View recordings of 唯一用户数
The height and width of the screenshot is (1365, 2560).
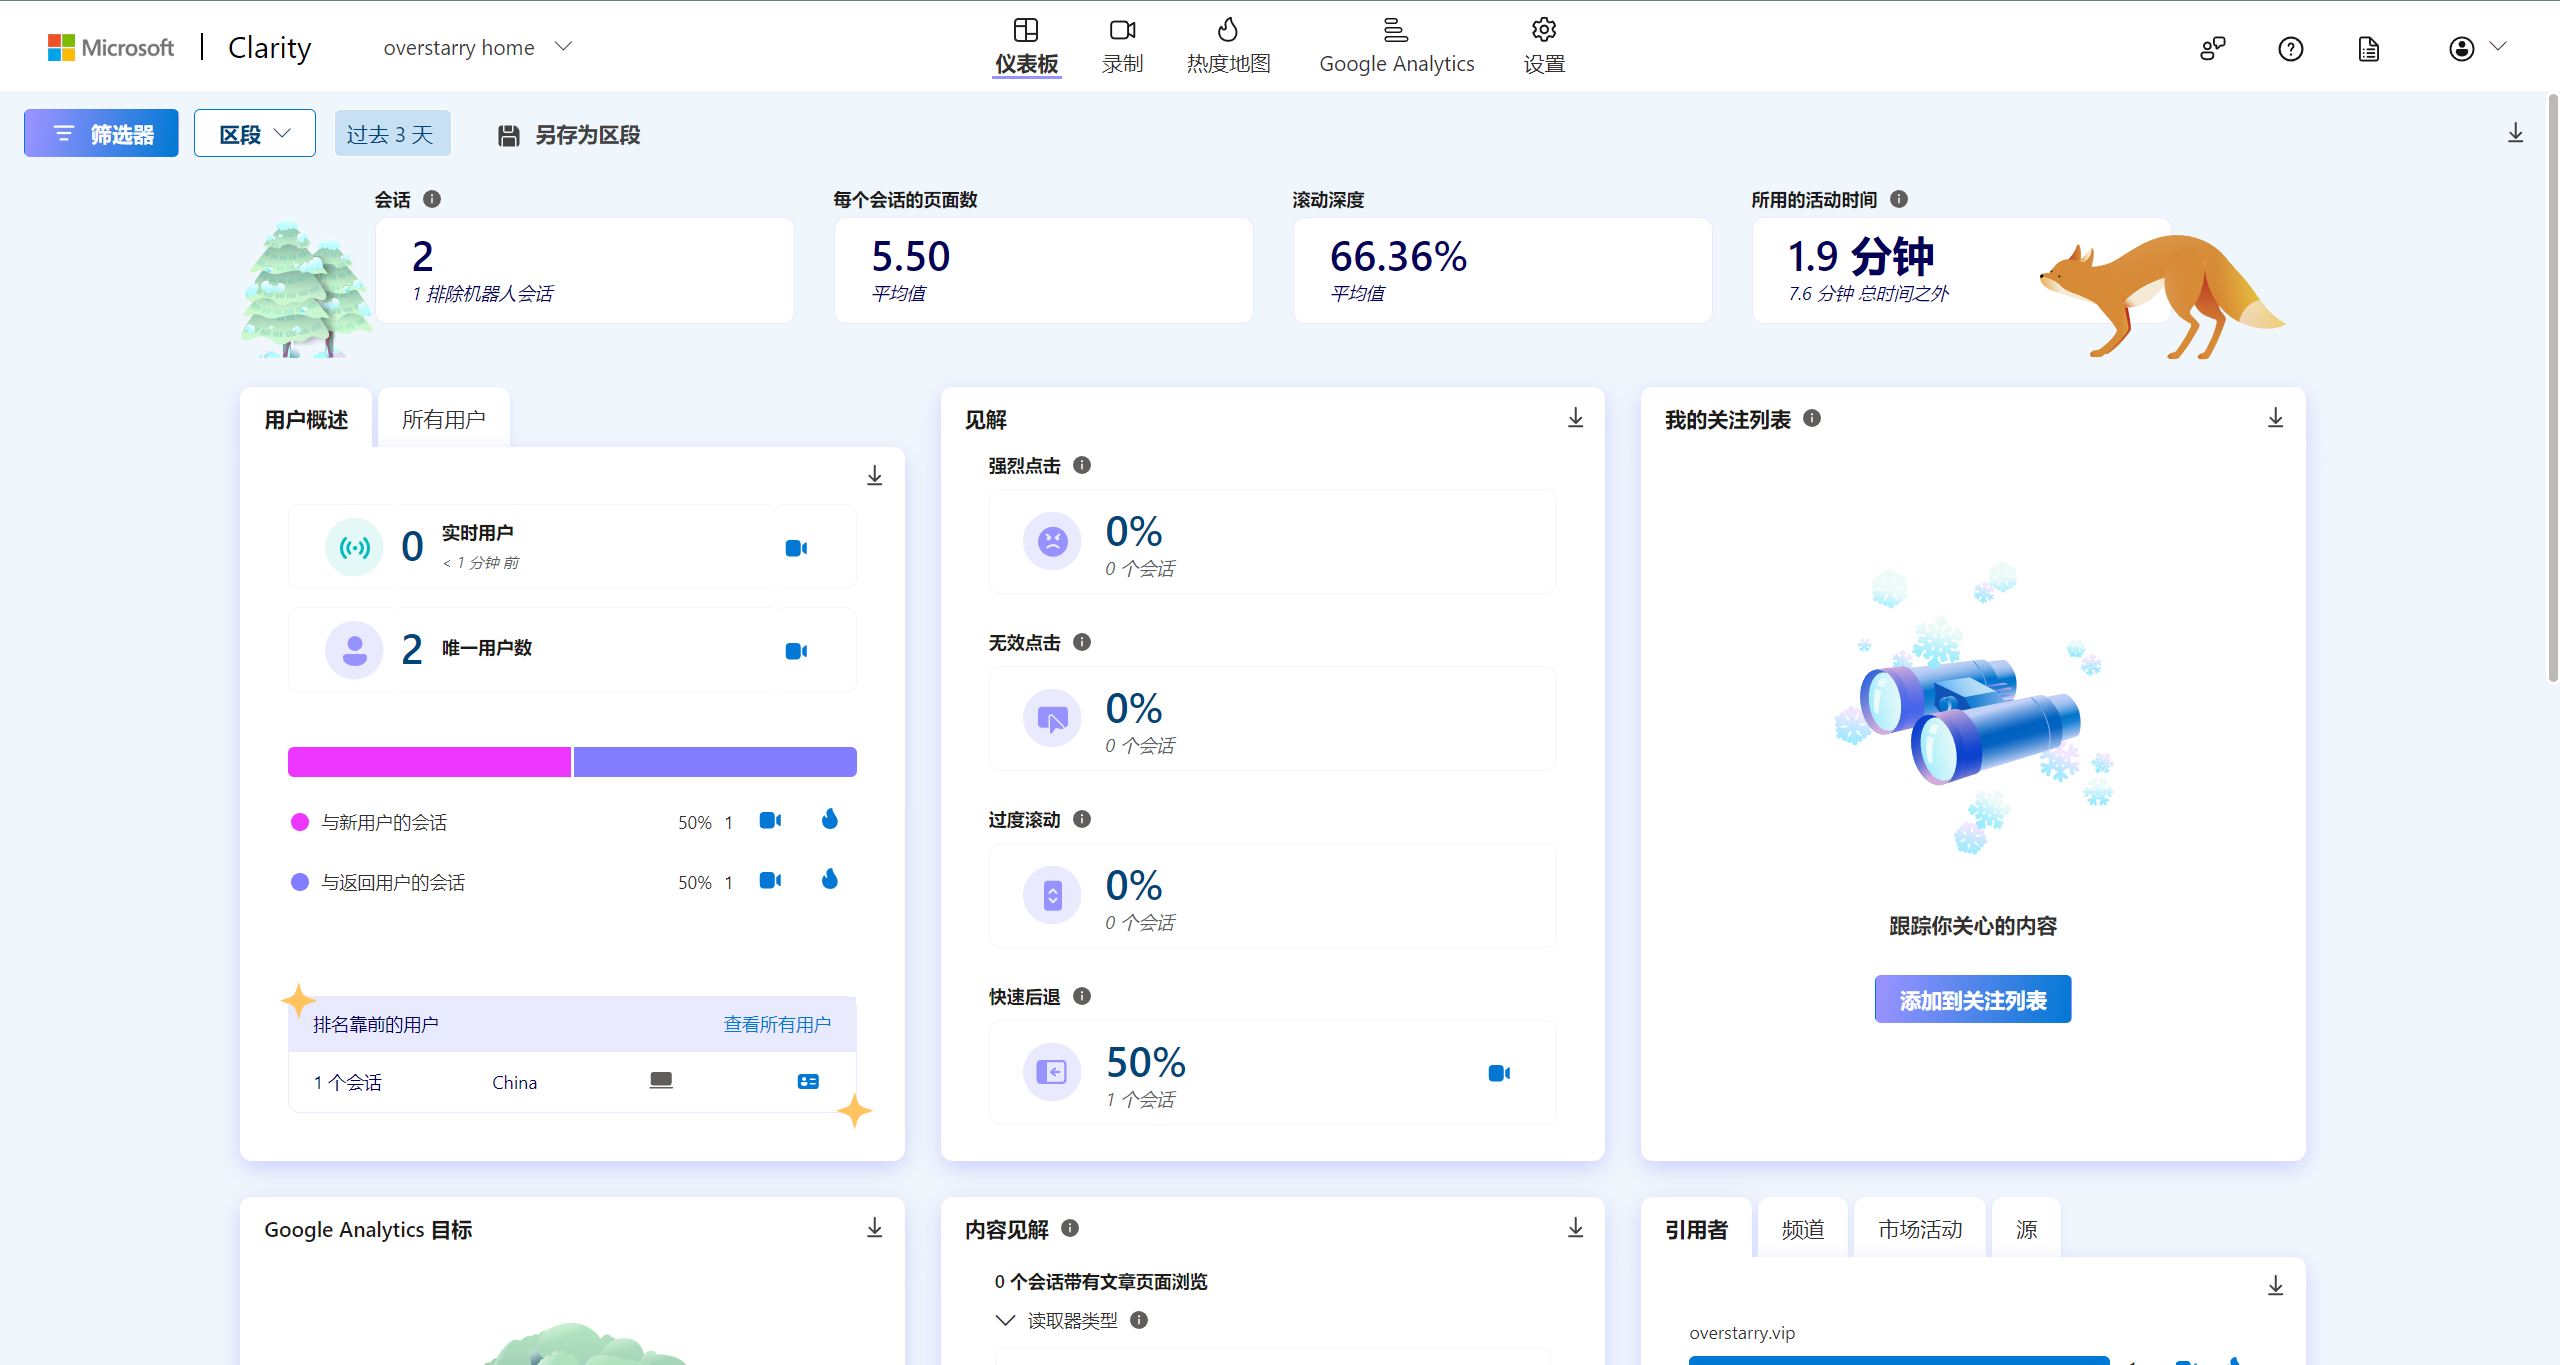coord(797,651)
